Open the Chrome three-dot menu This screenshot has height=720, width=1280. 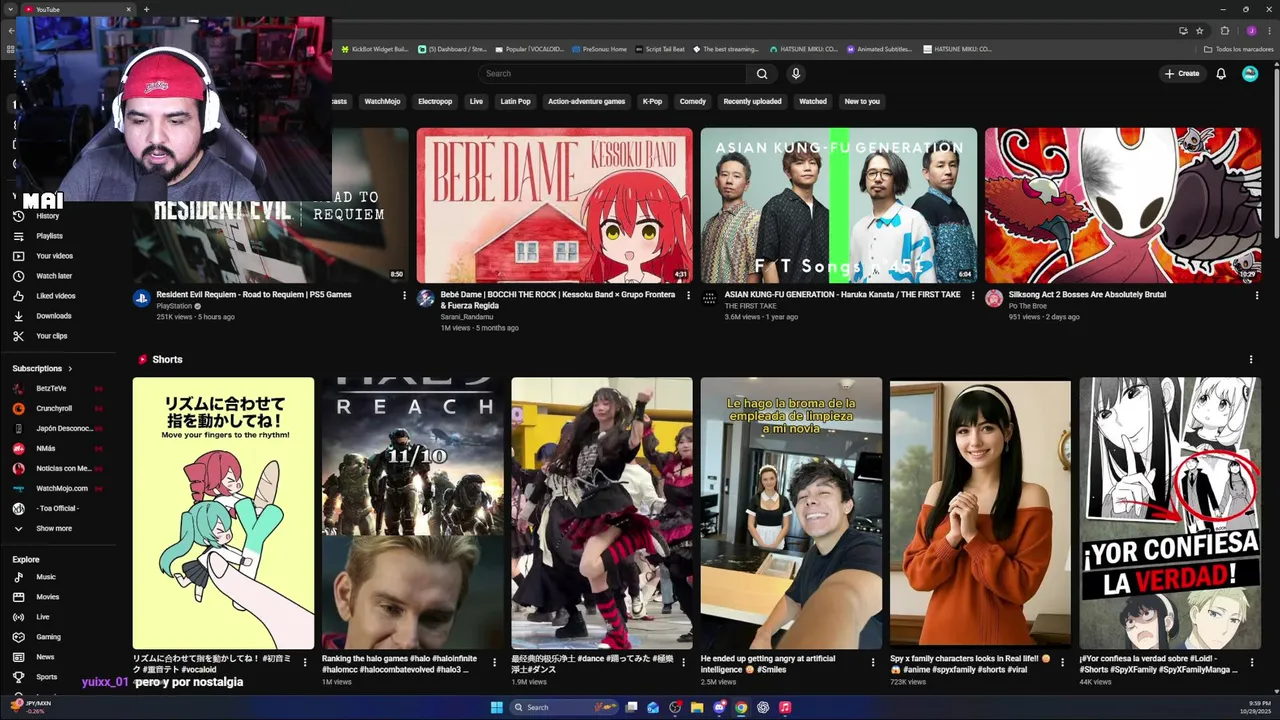1268,31
